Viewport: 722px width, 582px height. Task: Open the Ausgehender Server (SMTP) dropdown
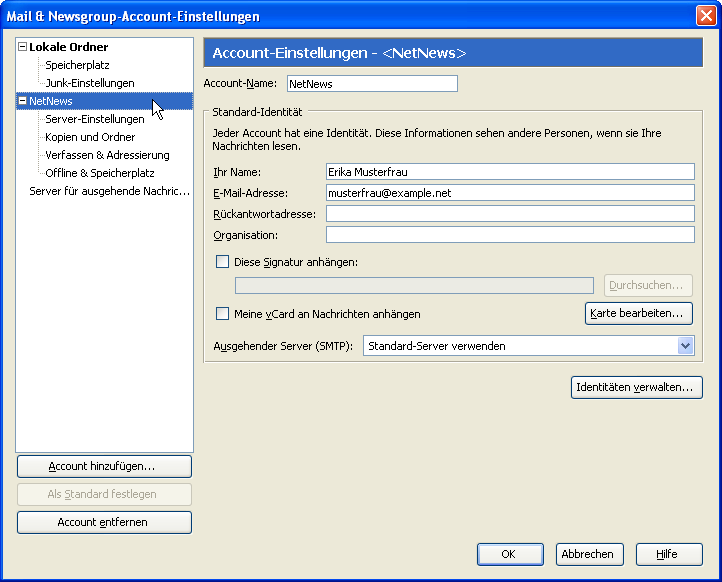pyautogui.click(x=685, y=346)
